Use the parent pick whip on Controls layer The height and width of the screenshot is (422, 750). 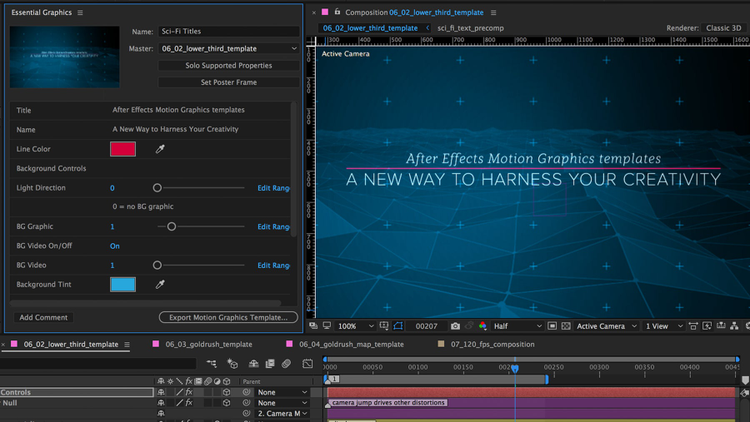tap(246, 392)
